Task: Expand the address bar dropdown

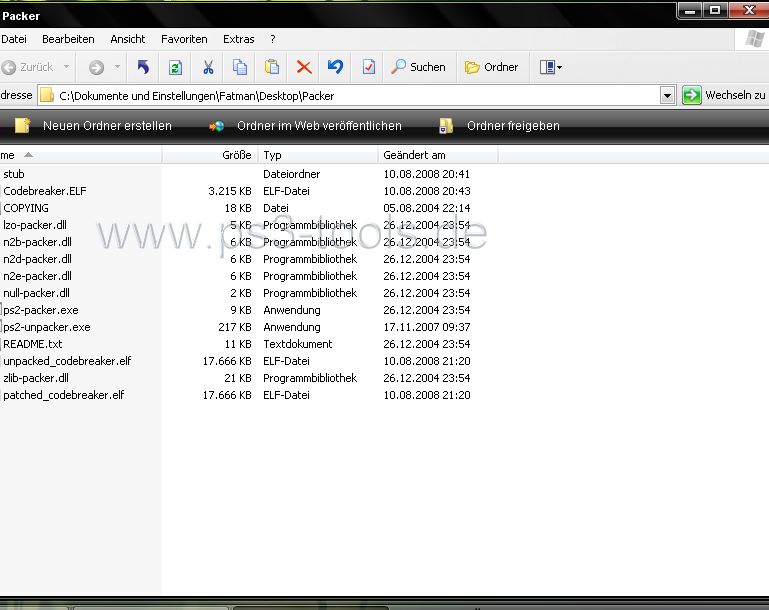Action: [667, 96]
